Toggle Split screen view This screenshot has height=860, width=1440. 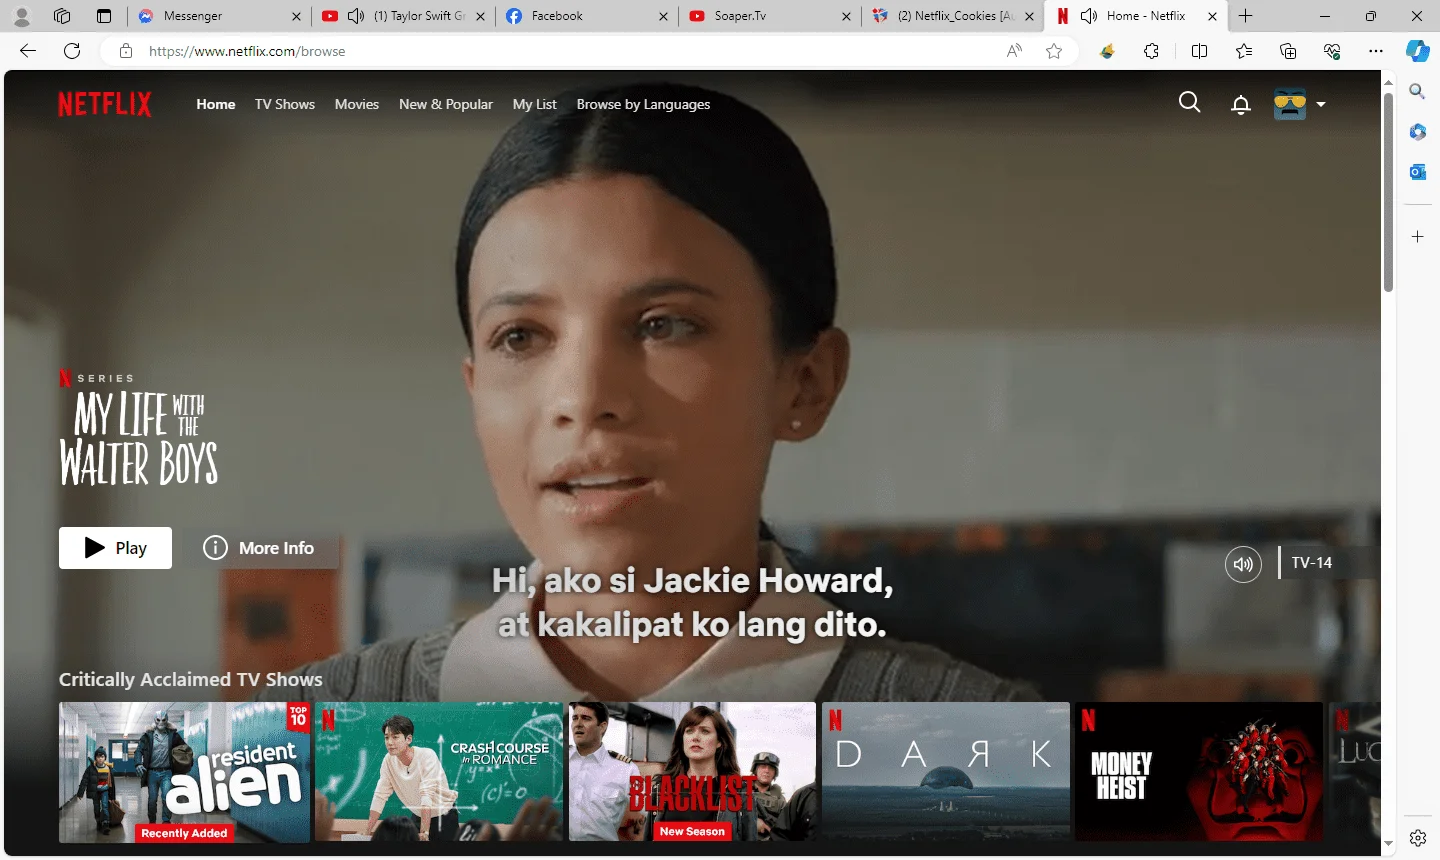click(x=1199, y=51)
